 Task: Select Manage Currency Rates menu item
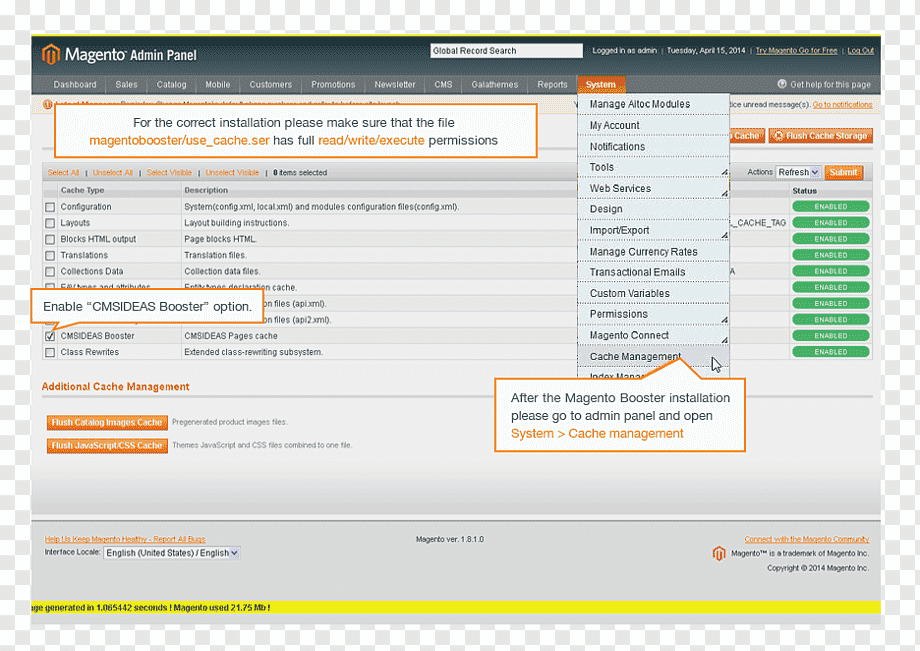(653, 251)
